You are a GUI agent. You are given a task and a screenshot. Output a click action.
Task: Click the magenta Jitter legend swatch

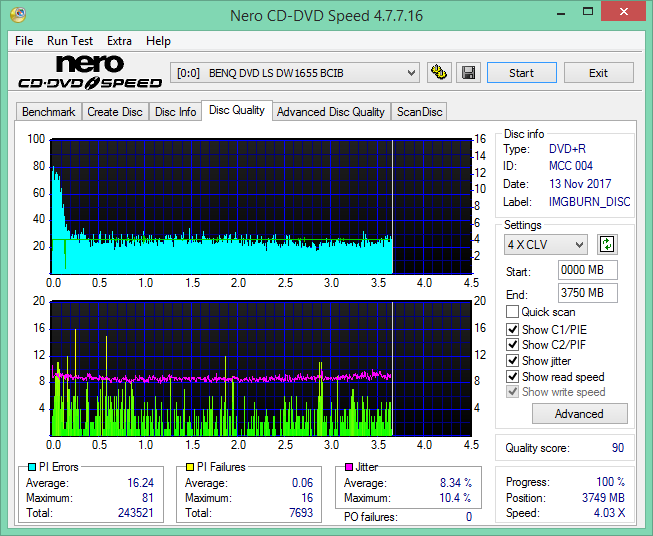click(349, 467)
